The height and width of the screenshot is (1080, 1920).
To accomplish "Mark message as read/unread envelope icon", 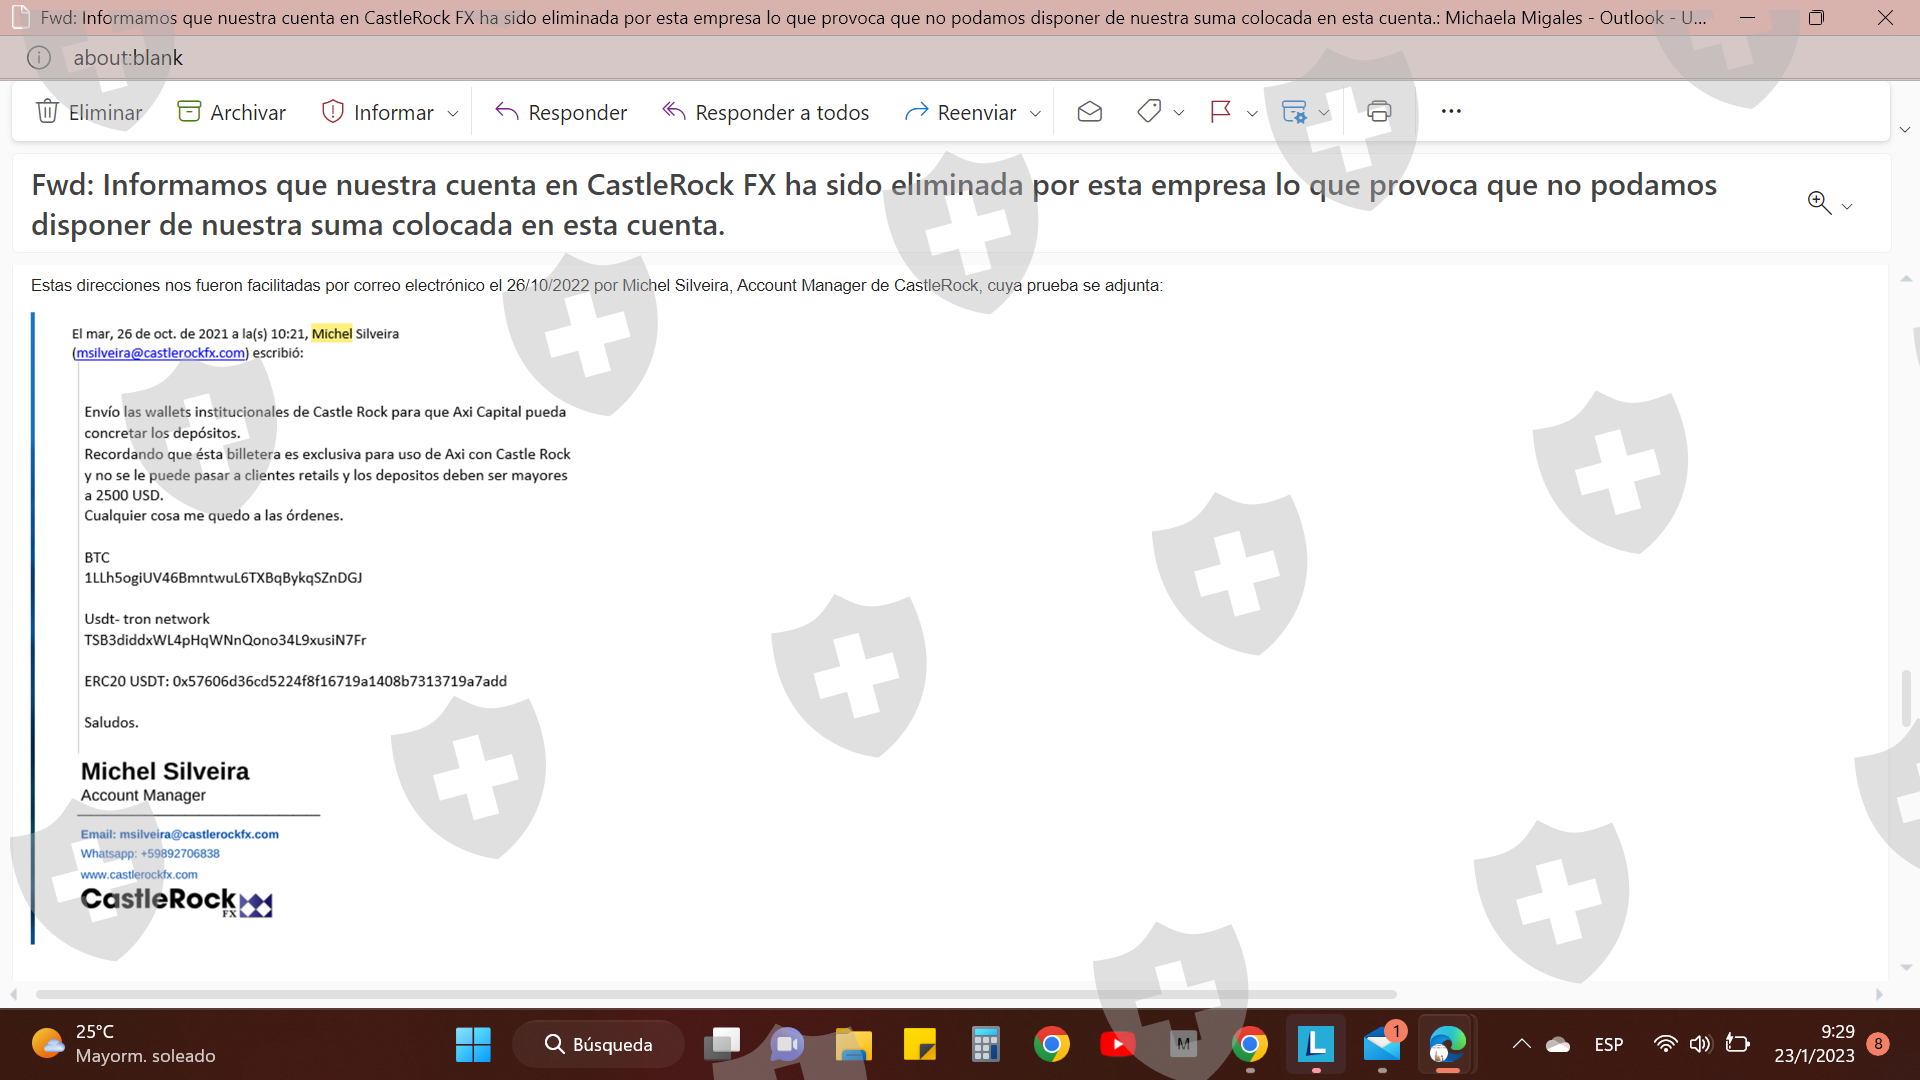I will tap(1089, 111).
